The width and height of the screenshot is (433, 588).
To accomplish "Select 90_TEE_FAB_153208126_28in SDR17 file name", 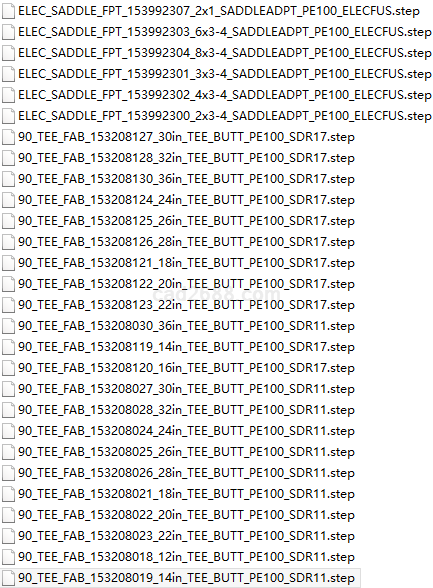I will [x=186, y=242].
